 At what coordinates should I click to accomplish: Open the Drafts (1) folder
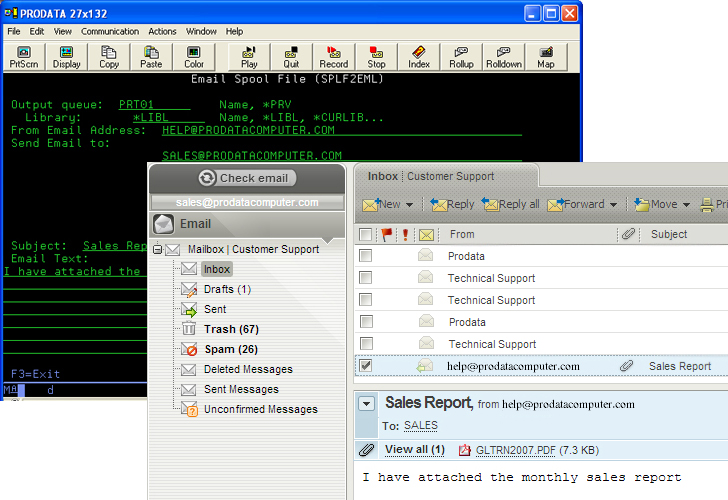(x=228, y=289)
